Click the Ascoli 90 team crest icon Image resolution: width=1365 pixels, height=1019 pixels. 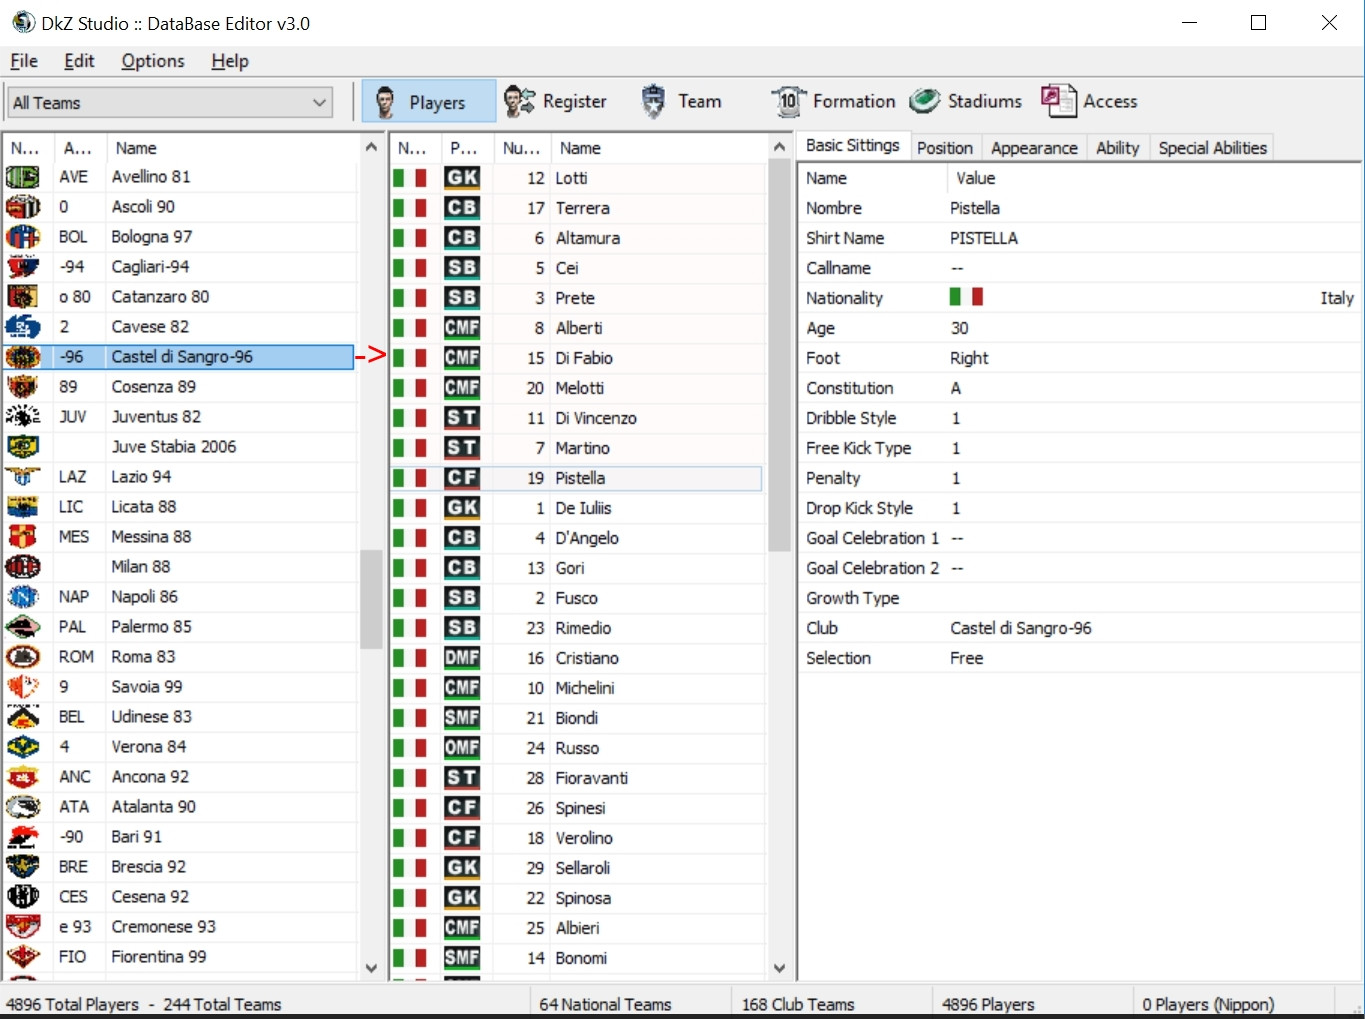pos(23,207)
